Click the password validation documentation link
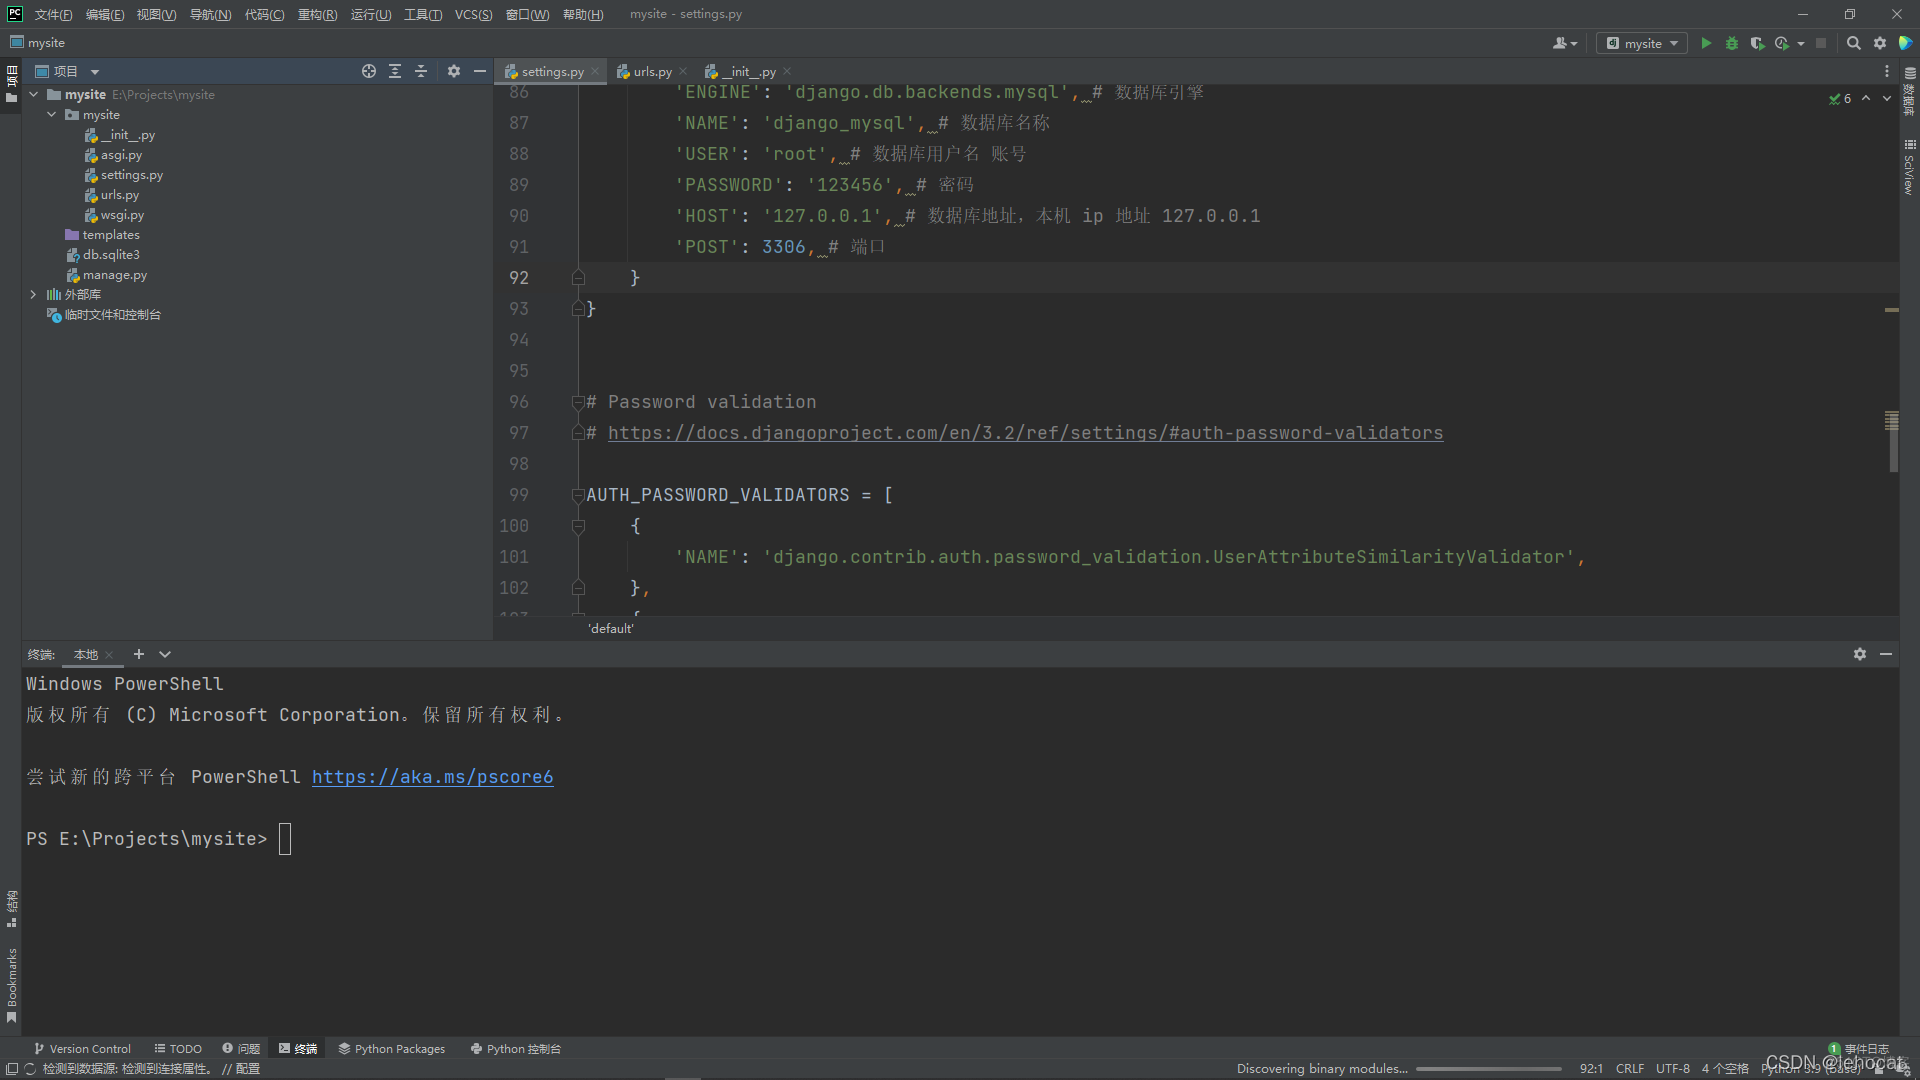Screen dimensions: 1920x1080 (x=1026, y=433)
